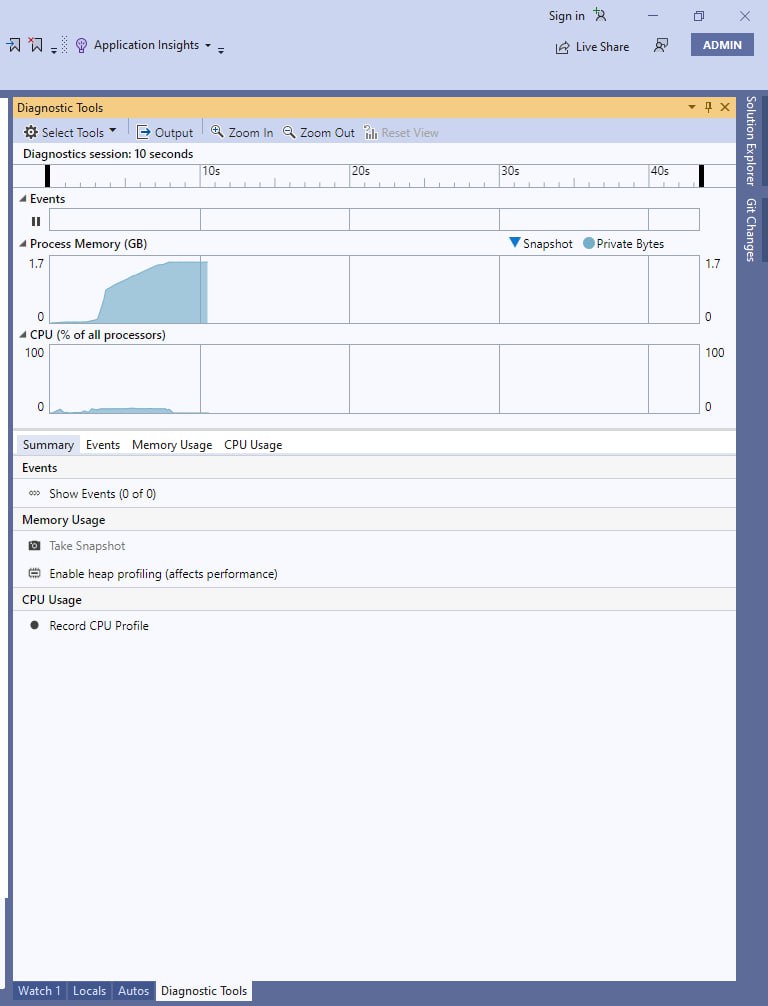This screenshot has height=1006, width=768.
Task: Click Record CPU Profile circle icon
Action: (x=35, y=625)
